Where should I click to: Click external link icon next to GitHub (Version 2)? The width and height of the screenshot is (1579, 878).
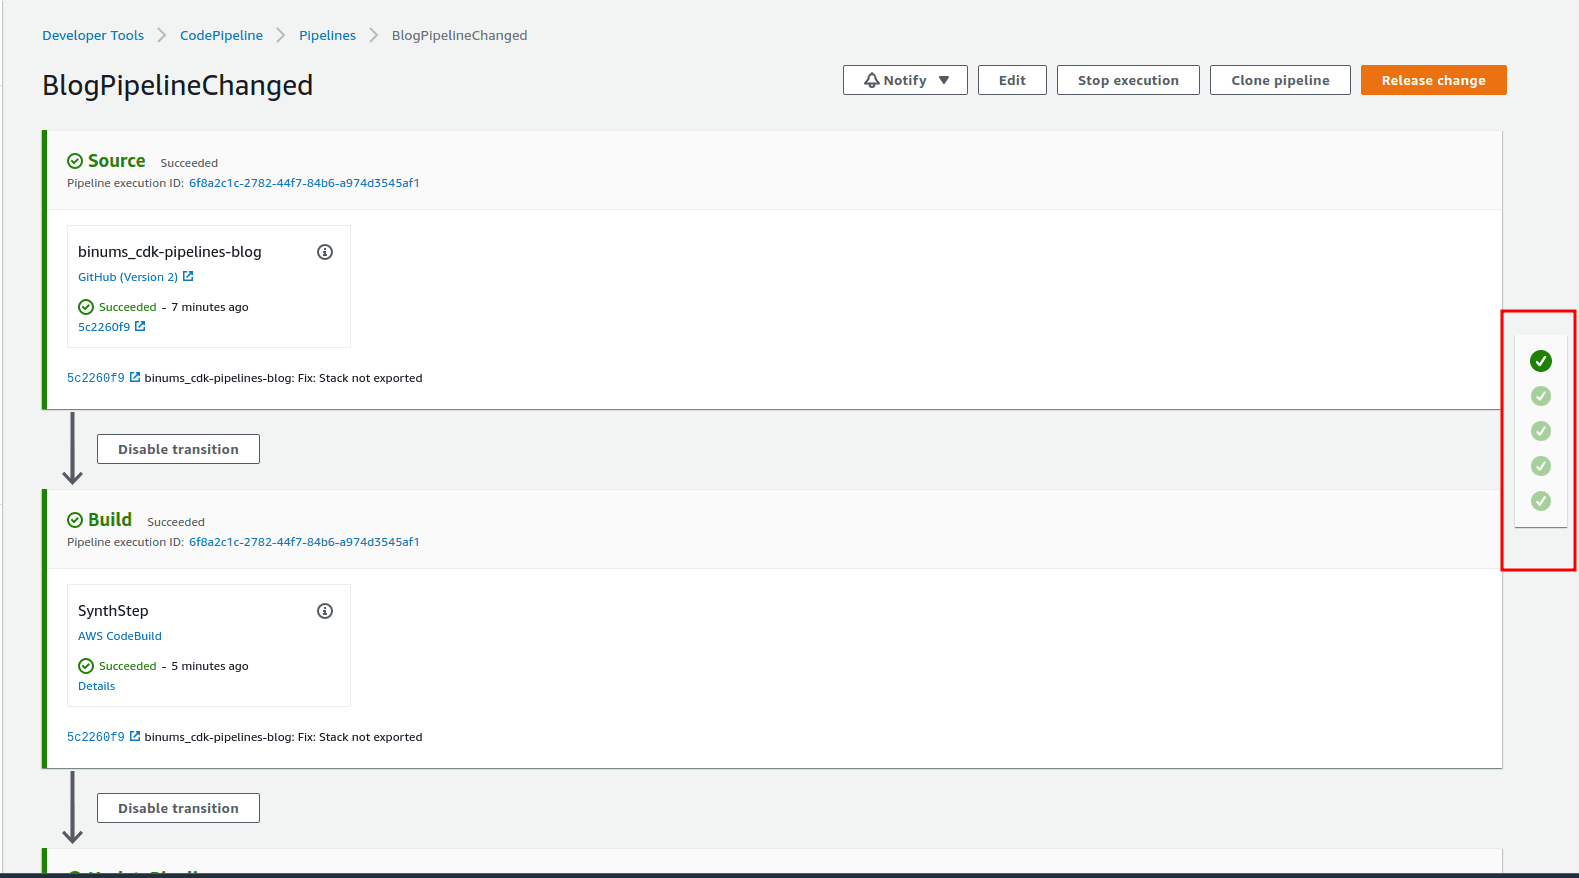[188, 276]
